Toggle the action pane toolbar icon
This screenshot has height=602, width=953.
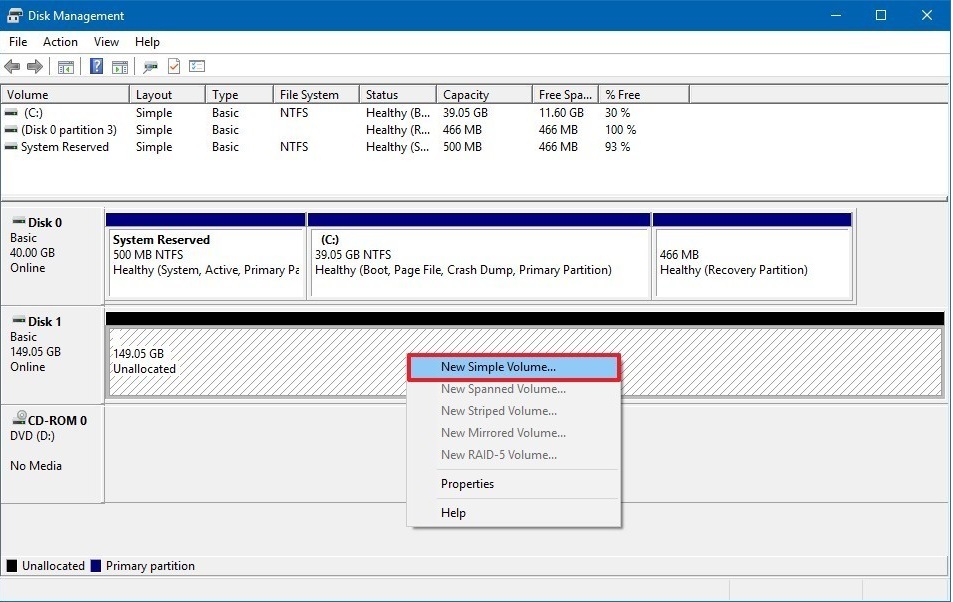pos(119,66)
